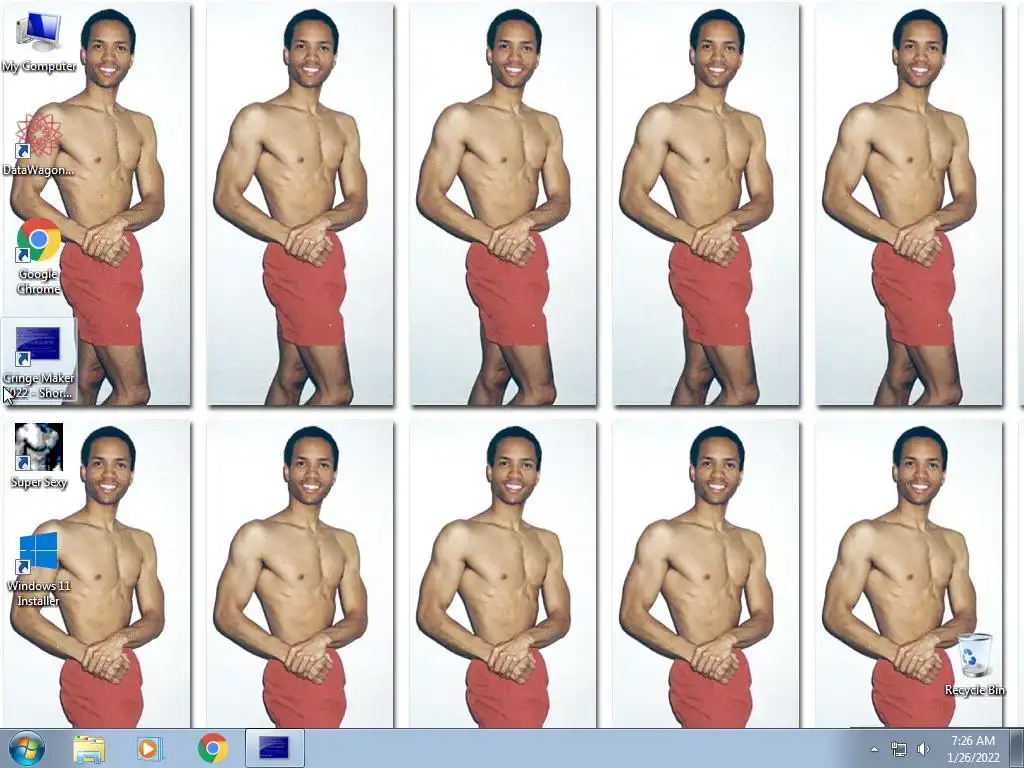Image resolution: width=1024 pixels, height=768 pixels.
Task: Open the clock showing 7:26 AM
Action: click(x=973, y=748)
